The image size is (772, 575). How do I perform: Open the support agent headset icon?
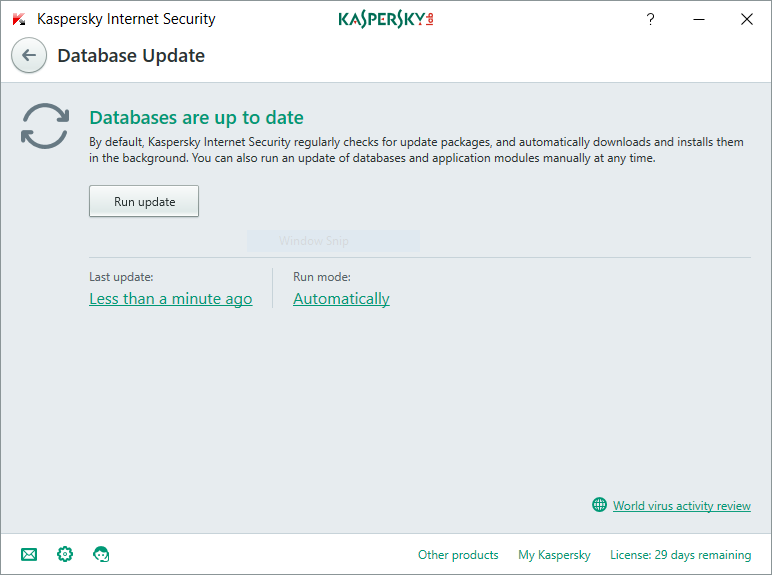tap(101, 554)
